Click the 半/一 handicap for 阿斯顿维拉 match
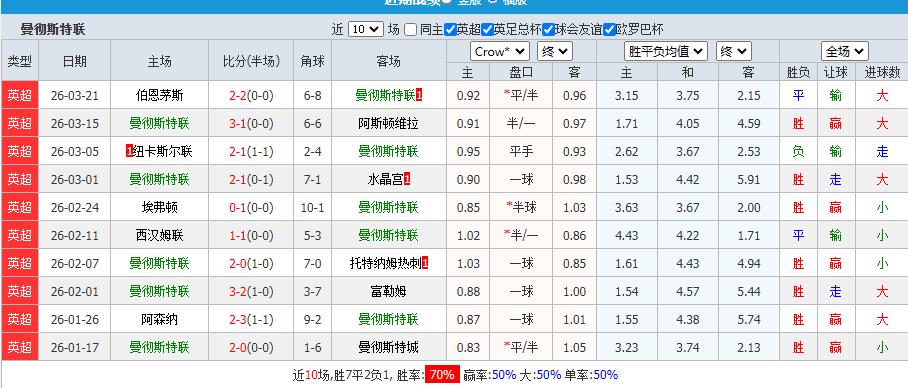 point(521,123)
